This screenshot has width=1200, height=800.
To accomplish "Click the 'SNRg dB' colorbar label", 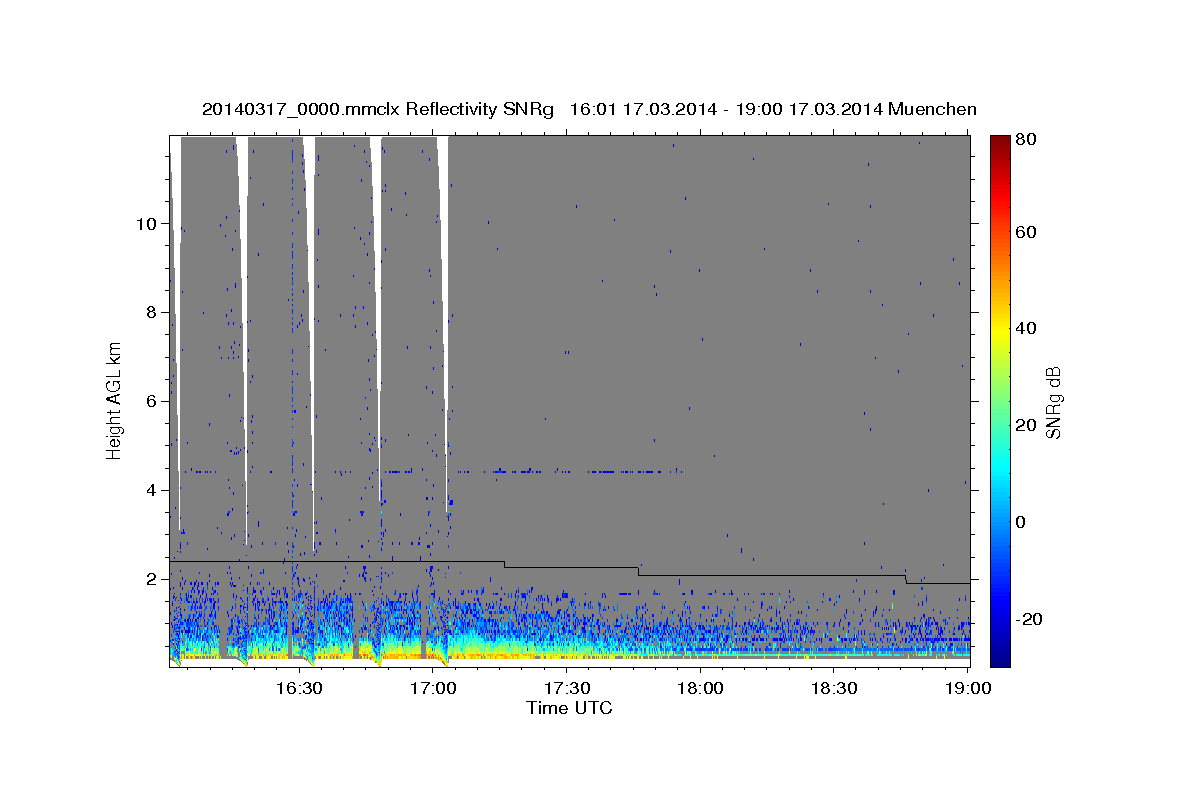I will [x=1053, y=402].
